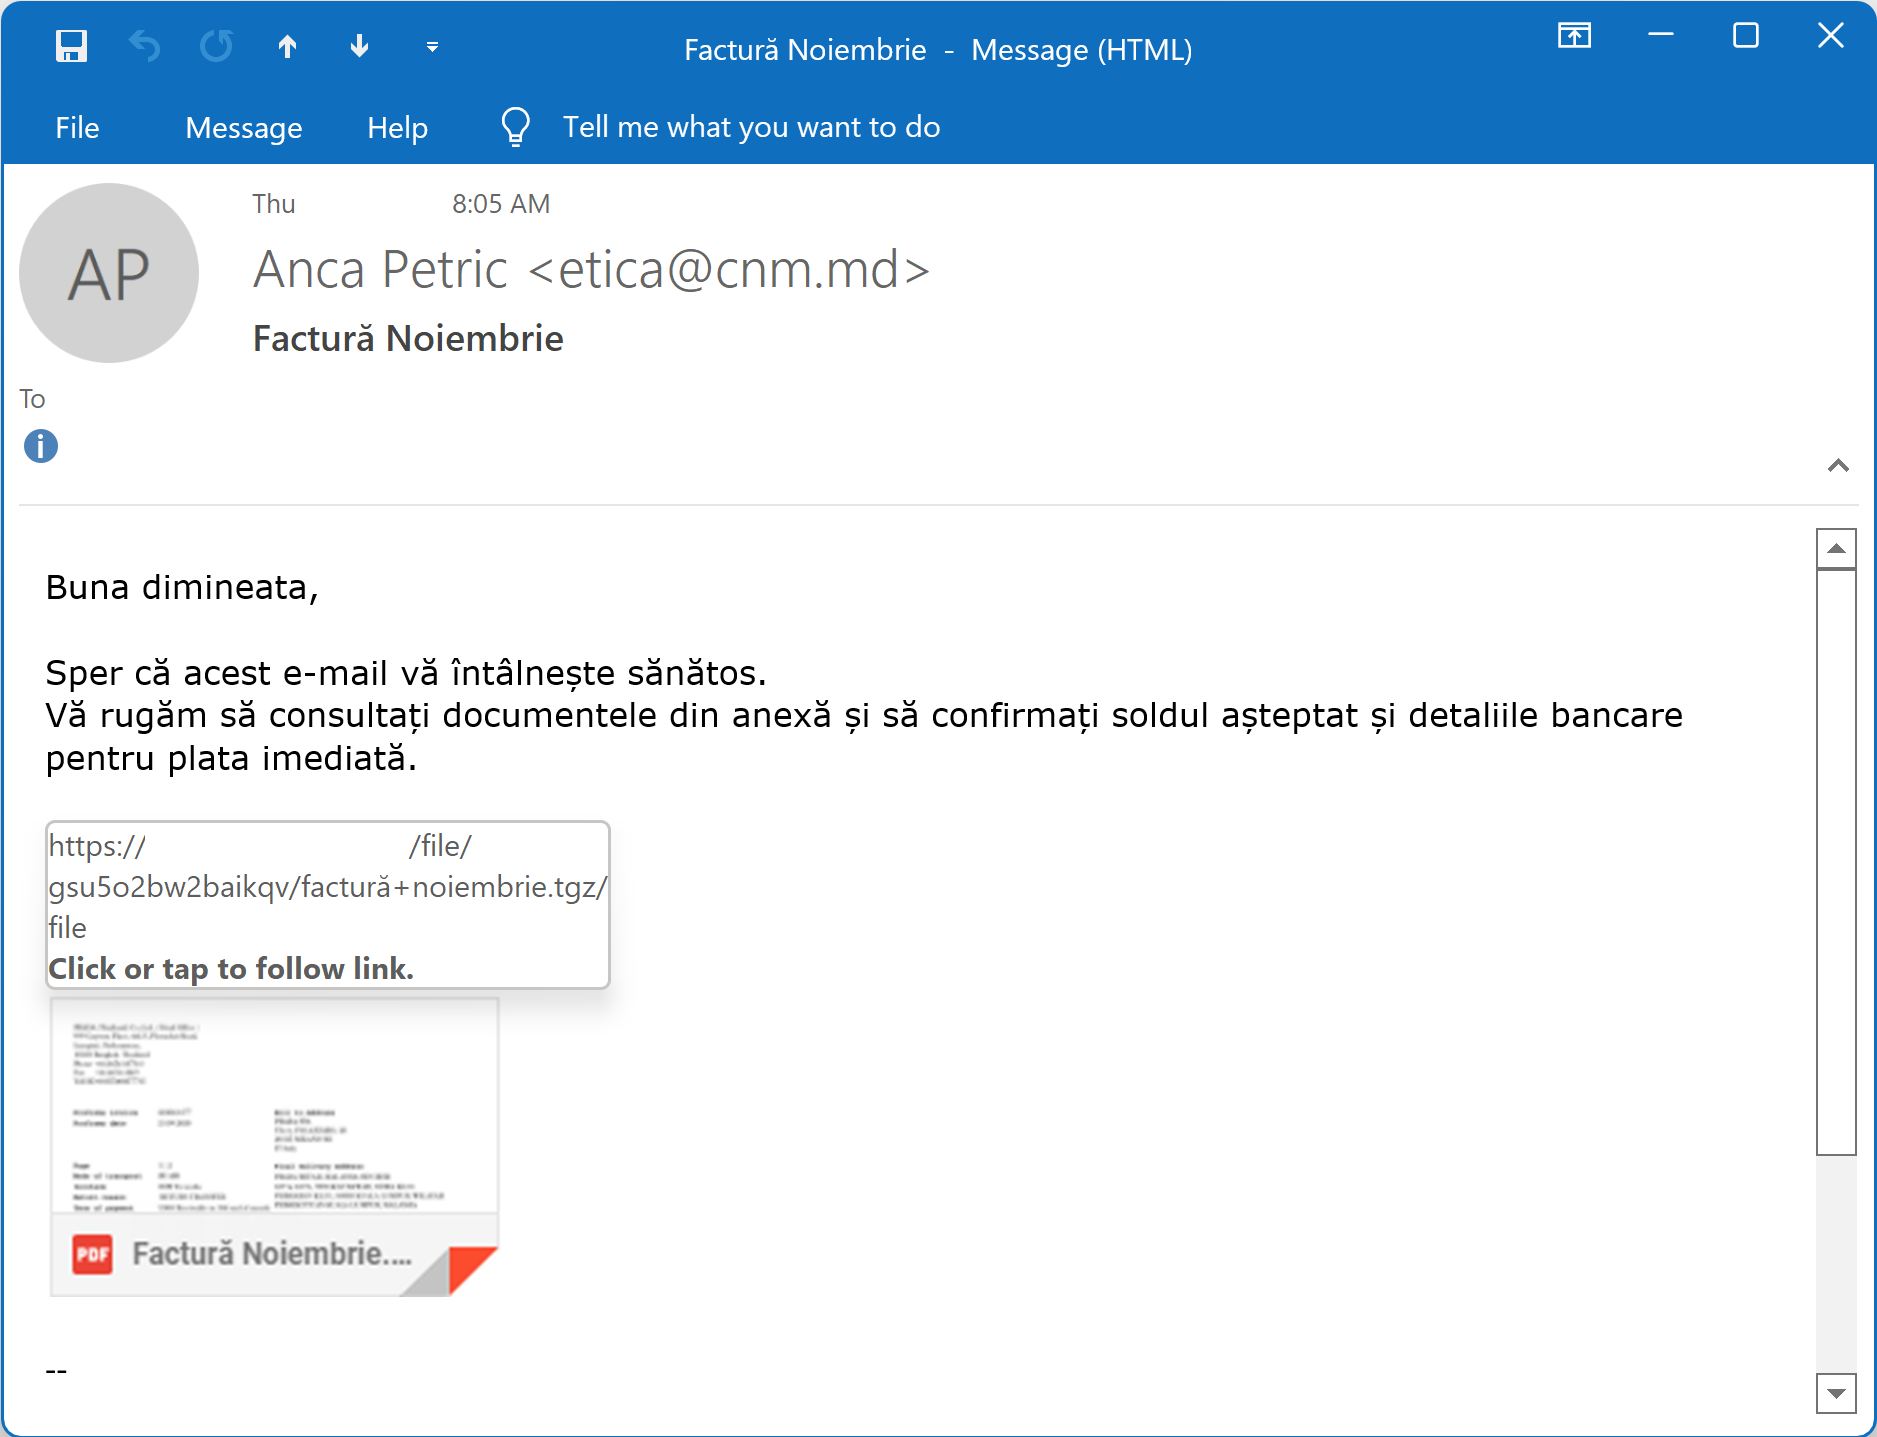Click the Redo arrow icon
1877x1437 pixels.
pyautogui.click(x=216, y=46)
